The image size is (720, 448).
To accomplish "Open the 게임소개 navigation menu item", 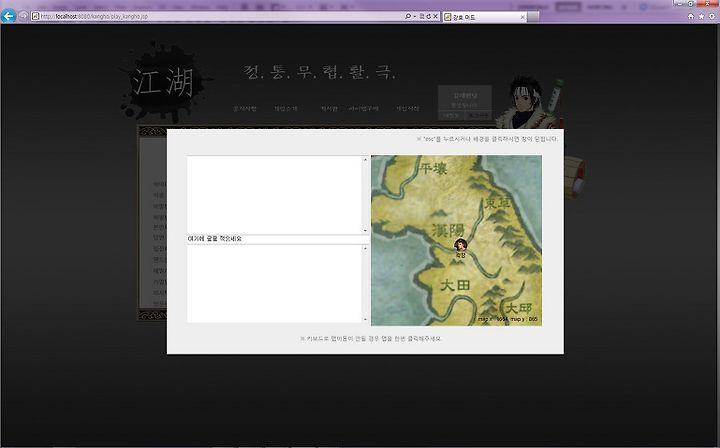I will [286, 109].
